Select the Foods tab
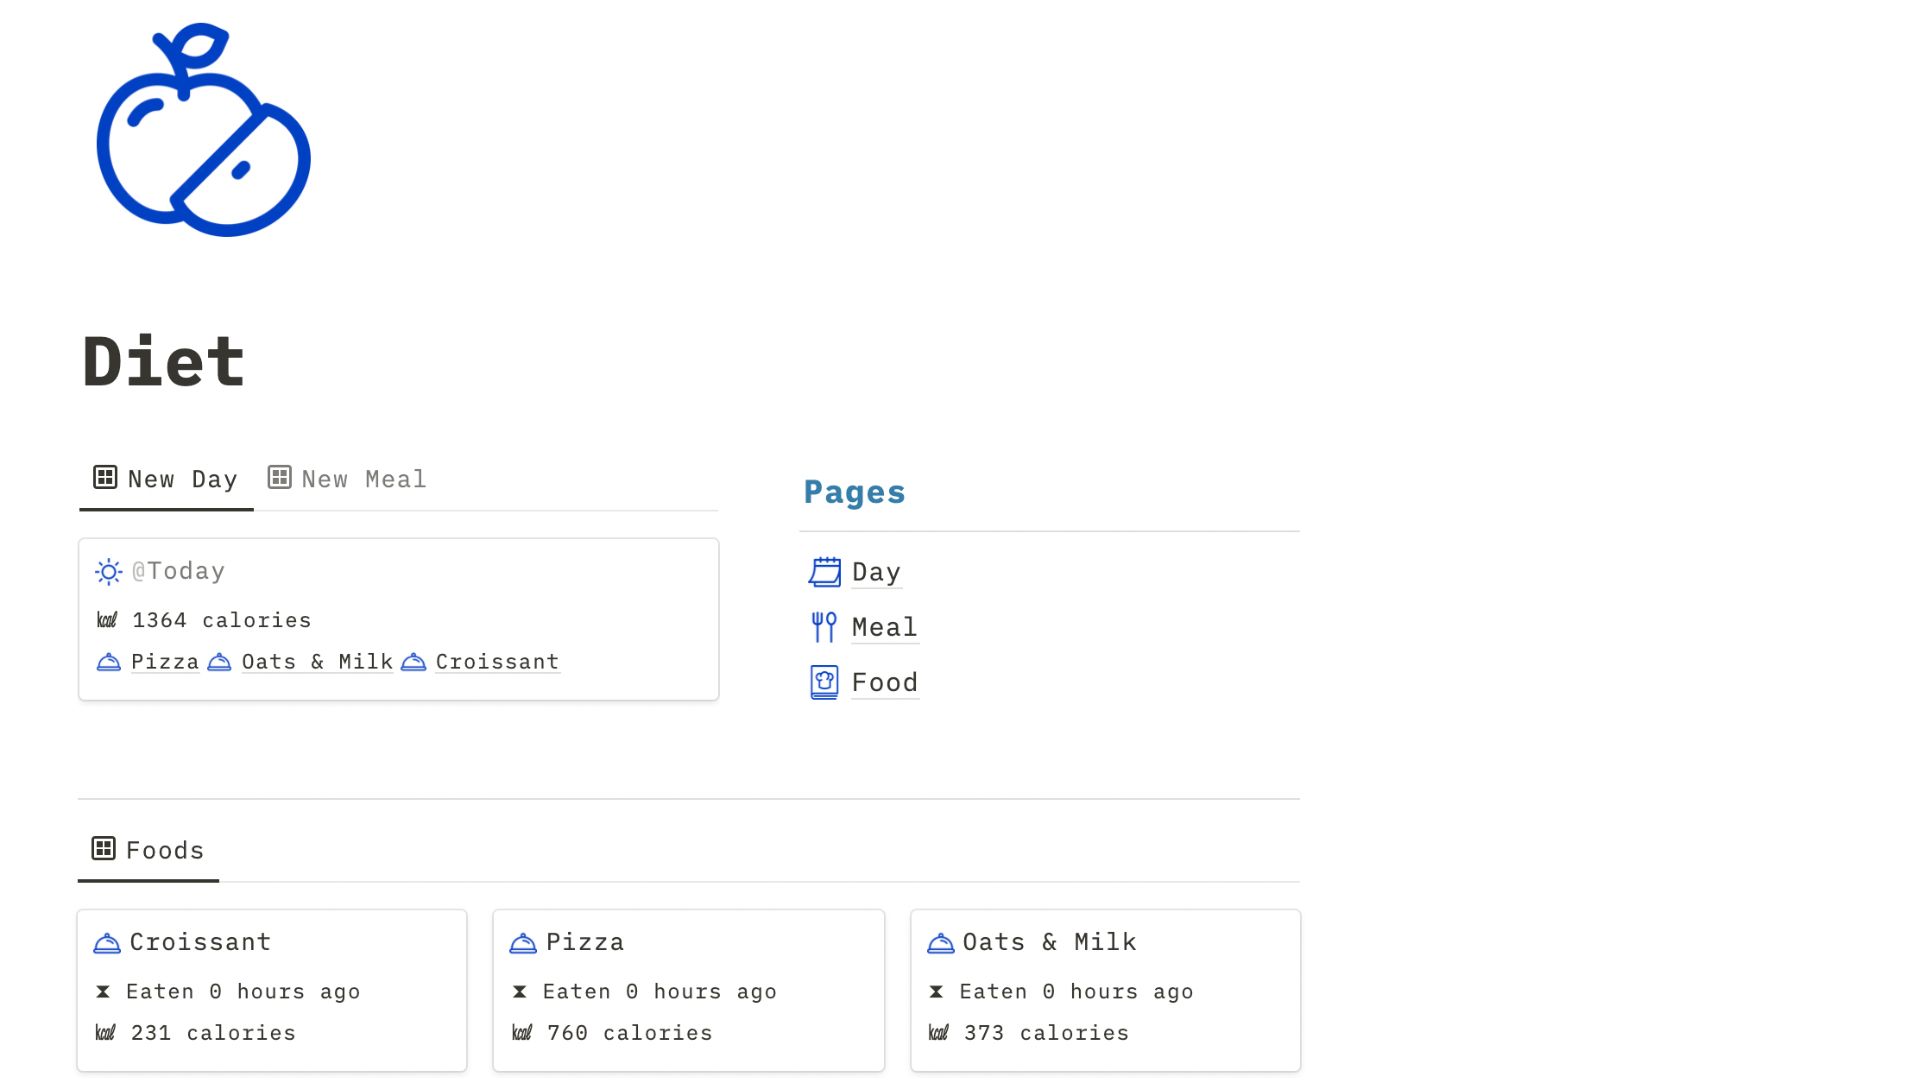This screenshot has width=1920, height=1080. (148, 850)
